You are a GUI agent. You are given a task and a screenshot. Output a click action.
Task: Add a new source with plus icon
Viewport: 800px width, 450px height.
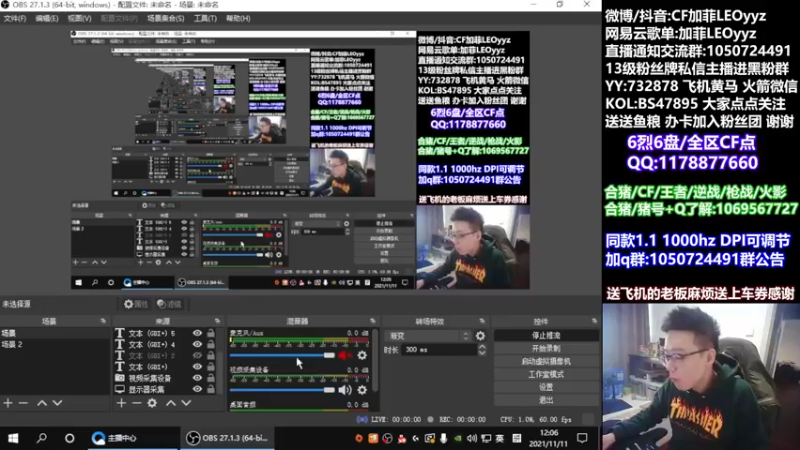tap(121, 403)
